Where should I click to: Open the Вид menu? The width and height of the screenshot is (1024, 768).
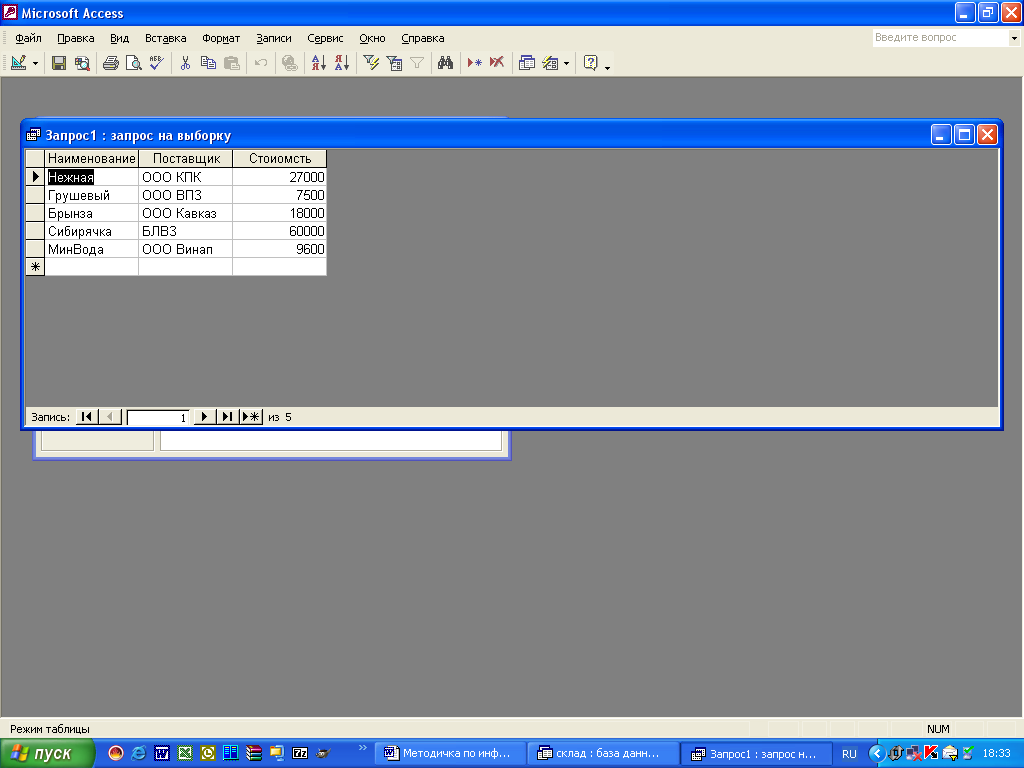(x=120, y=38)
